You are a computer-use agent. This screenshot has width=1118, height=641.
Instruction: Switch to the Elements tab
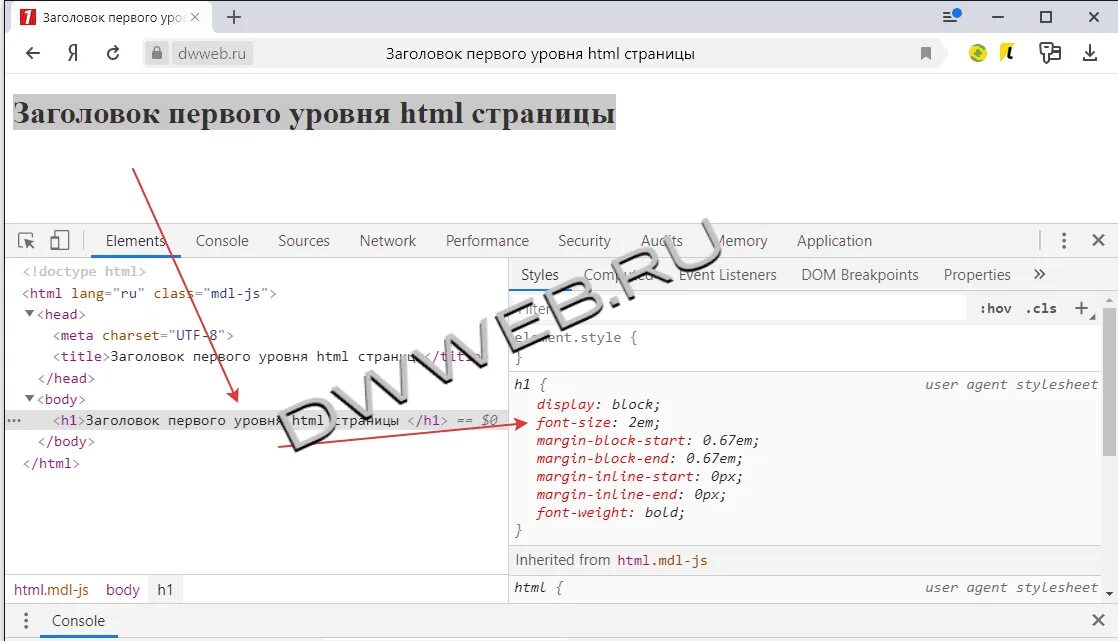point(135,241)
